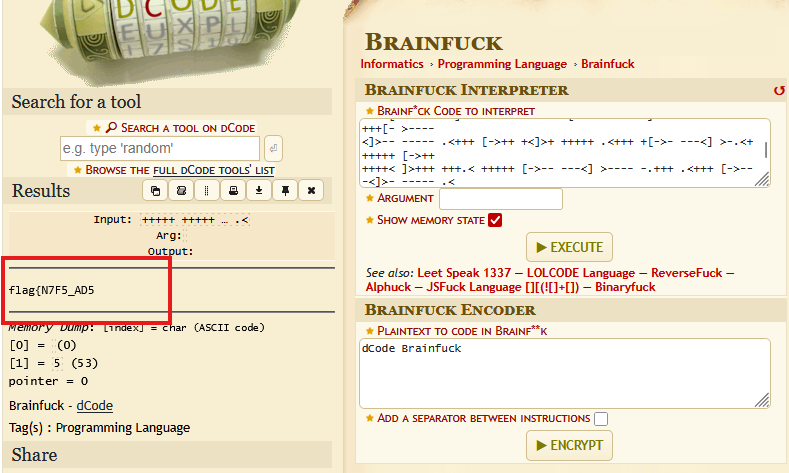This screenshot has height=473, width=789.
Task: Open the Brainfuck breadcrumb link
Action: pyautogui.click(x=608, y=64)
